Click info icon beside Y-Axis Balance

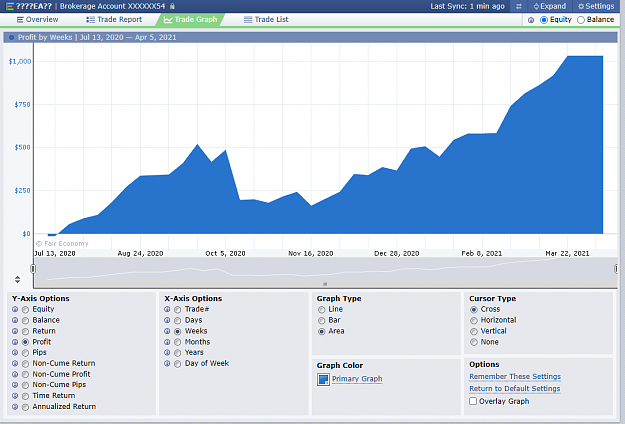pyautogui.click(x=15, y=320)
